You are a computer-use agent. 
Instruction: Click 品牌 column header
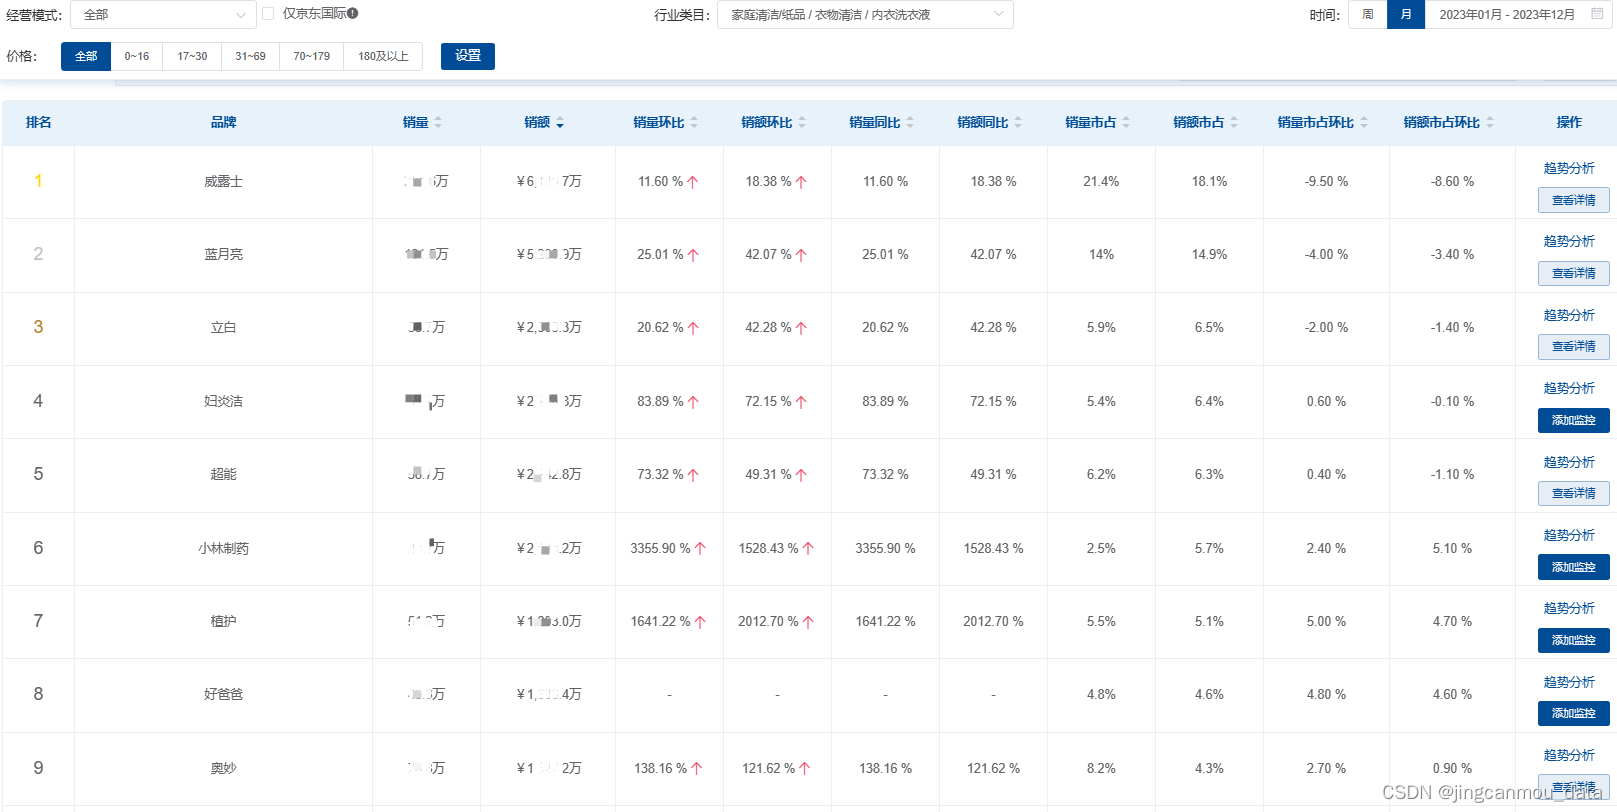(223, 122)
